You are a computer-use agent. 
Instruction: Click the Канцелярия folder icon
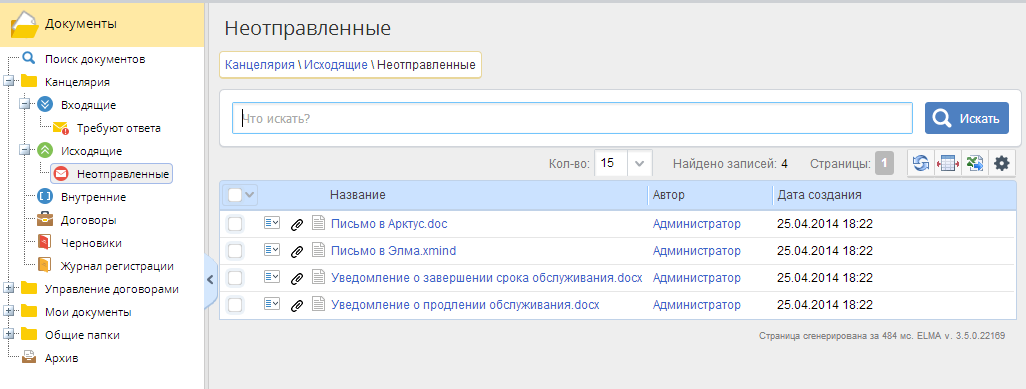pyautogui.click(x=29, y=81)
